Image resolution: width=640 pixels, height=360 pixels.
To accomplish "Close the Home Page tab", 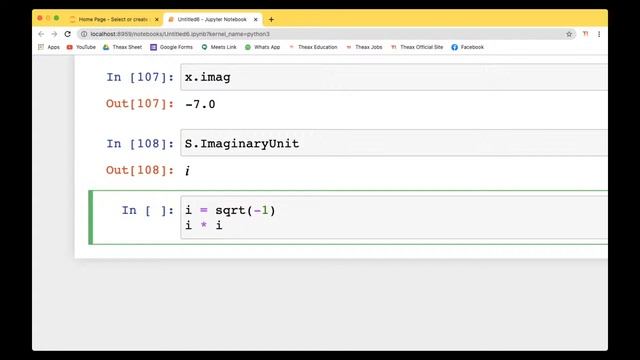I will (x=157, y=20).
